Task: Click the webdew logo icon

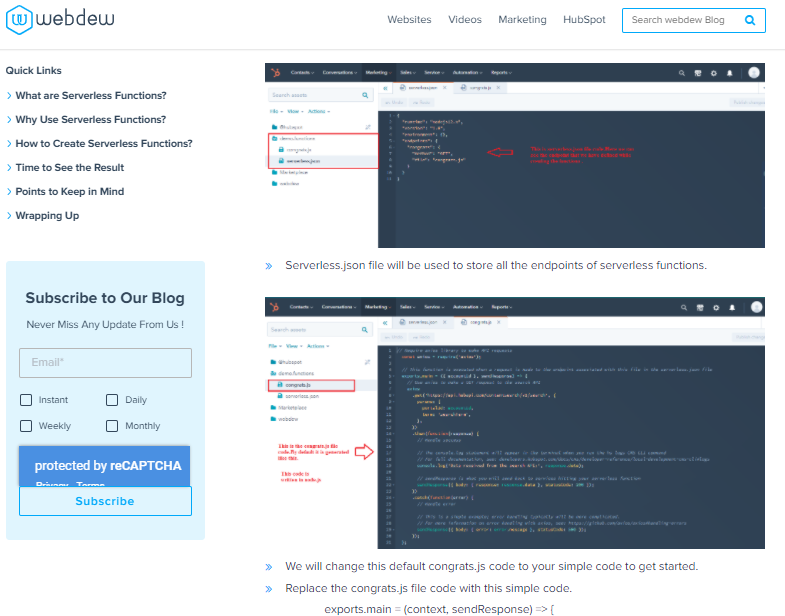Action: coord(18,19)
